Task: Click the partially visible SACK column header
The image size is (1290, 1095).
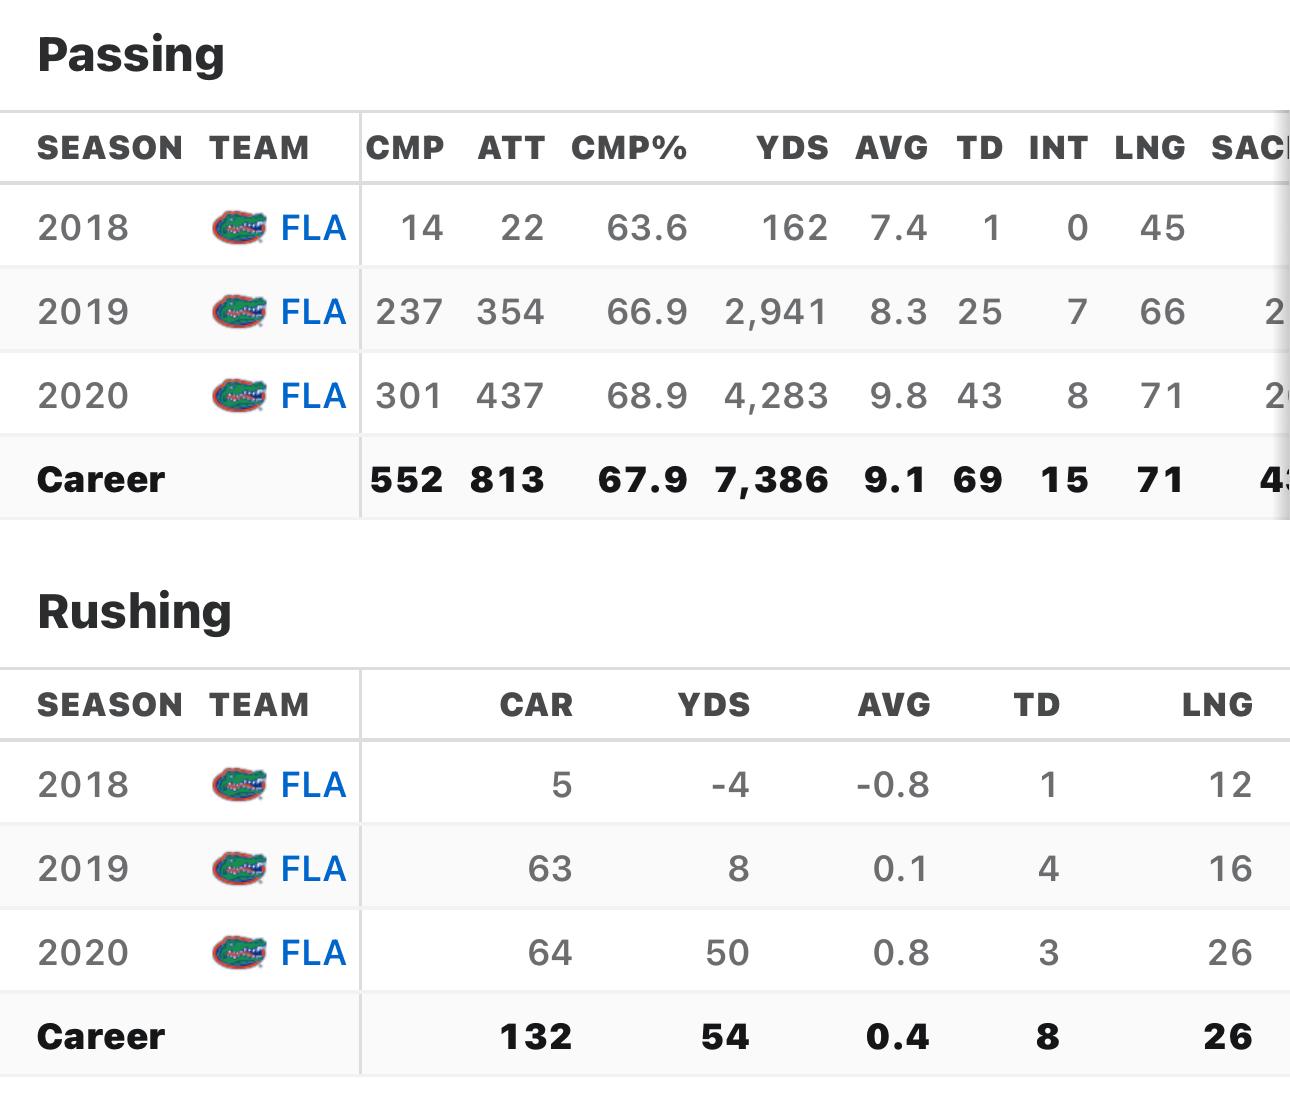Action: click(1250, 148)
